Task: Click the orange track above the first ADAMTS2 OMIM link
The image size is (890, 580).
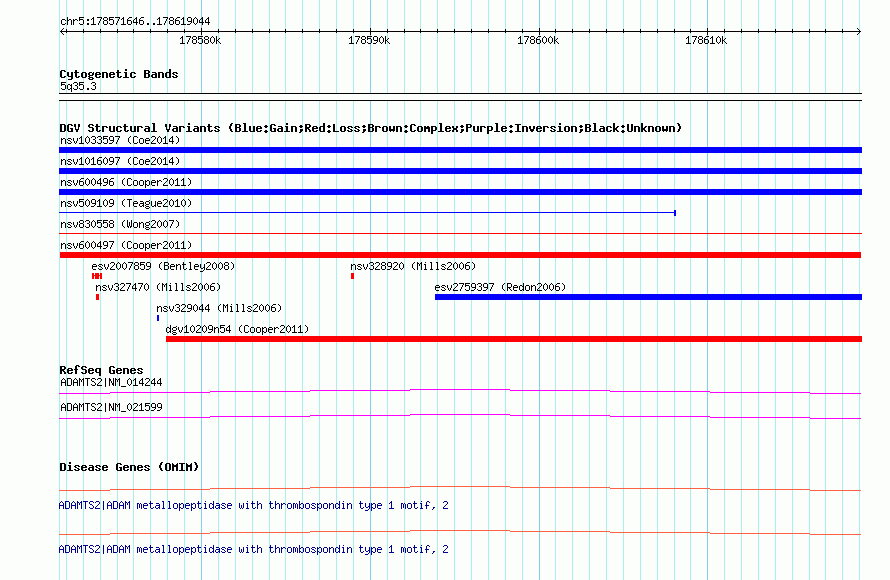Action: coord(460,488)
